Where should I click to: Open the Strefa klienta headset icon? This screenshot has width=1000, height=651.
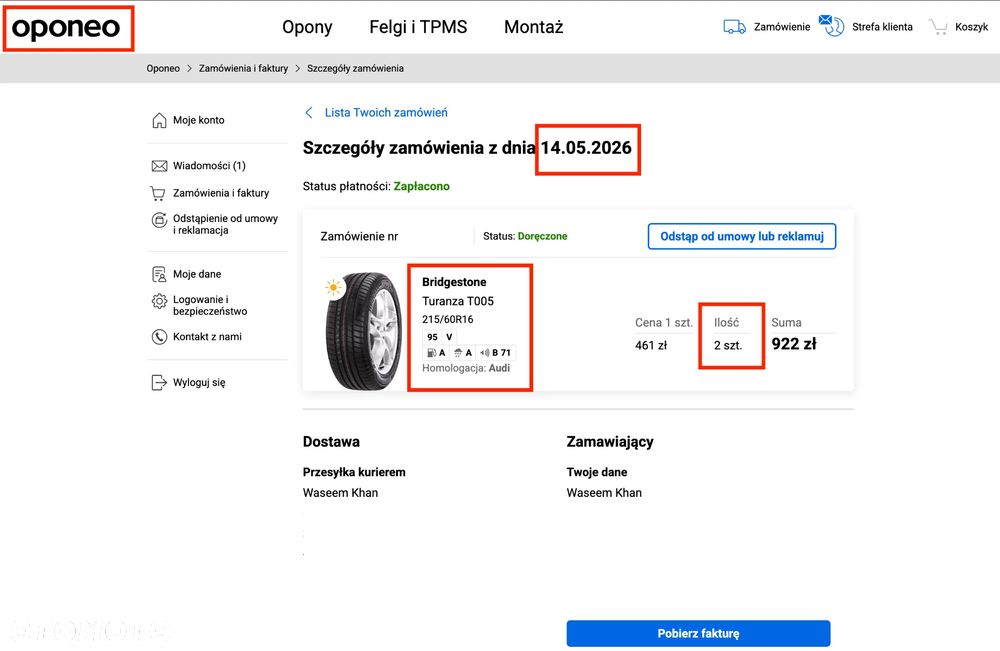(x=832, y=26)
